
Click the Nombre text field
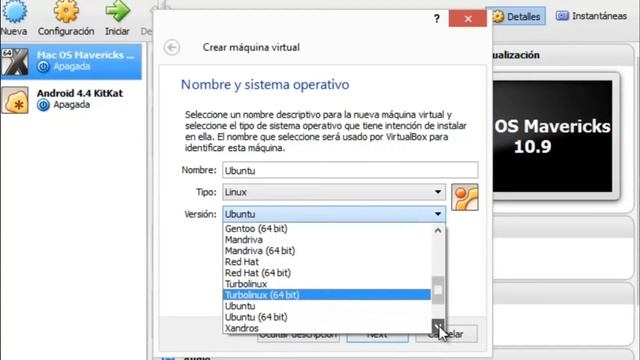coord(350,170)
